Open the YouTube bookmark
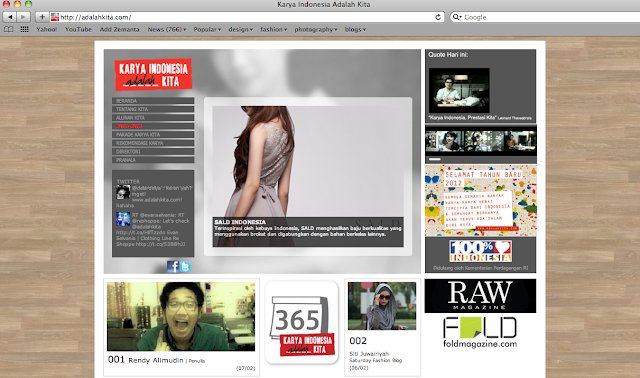 click(78, 29)
